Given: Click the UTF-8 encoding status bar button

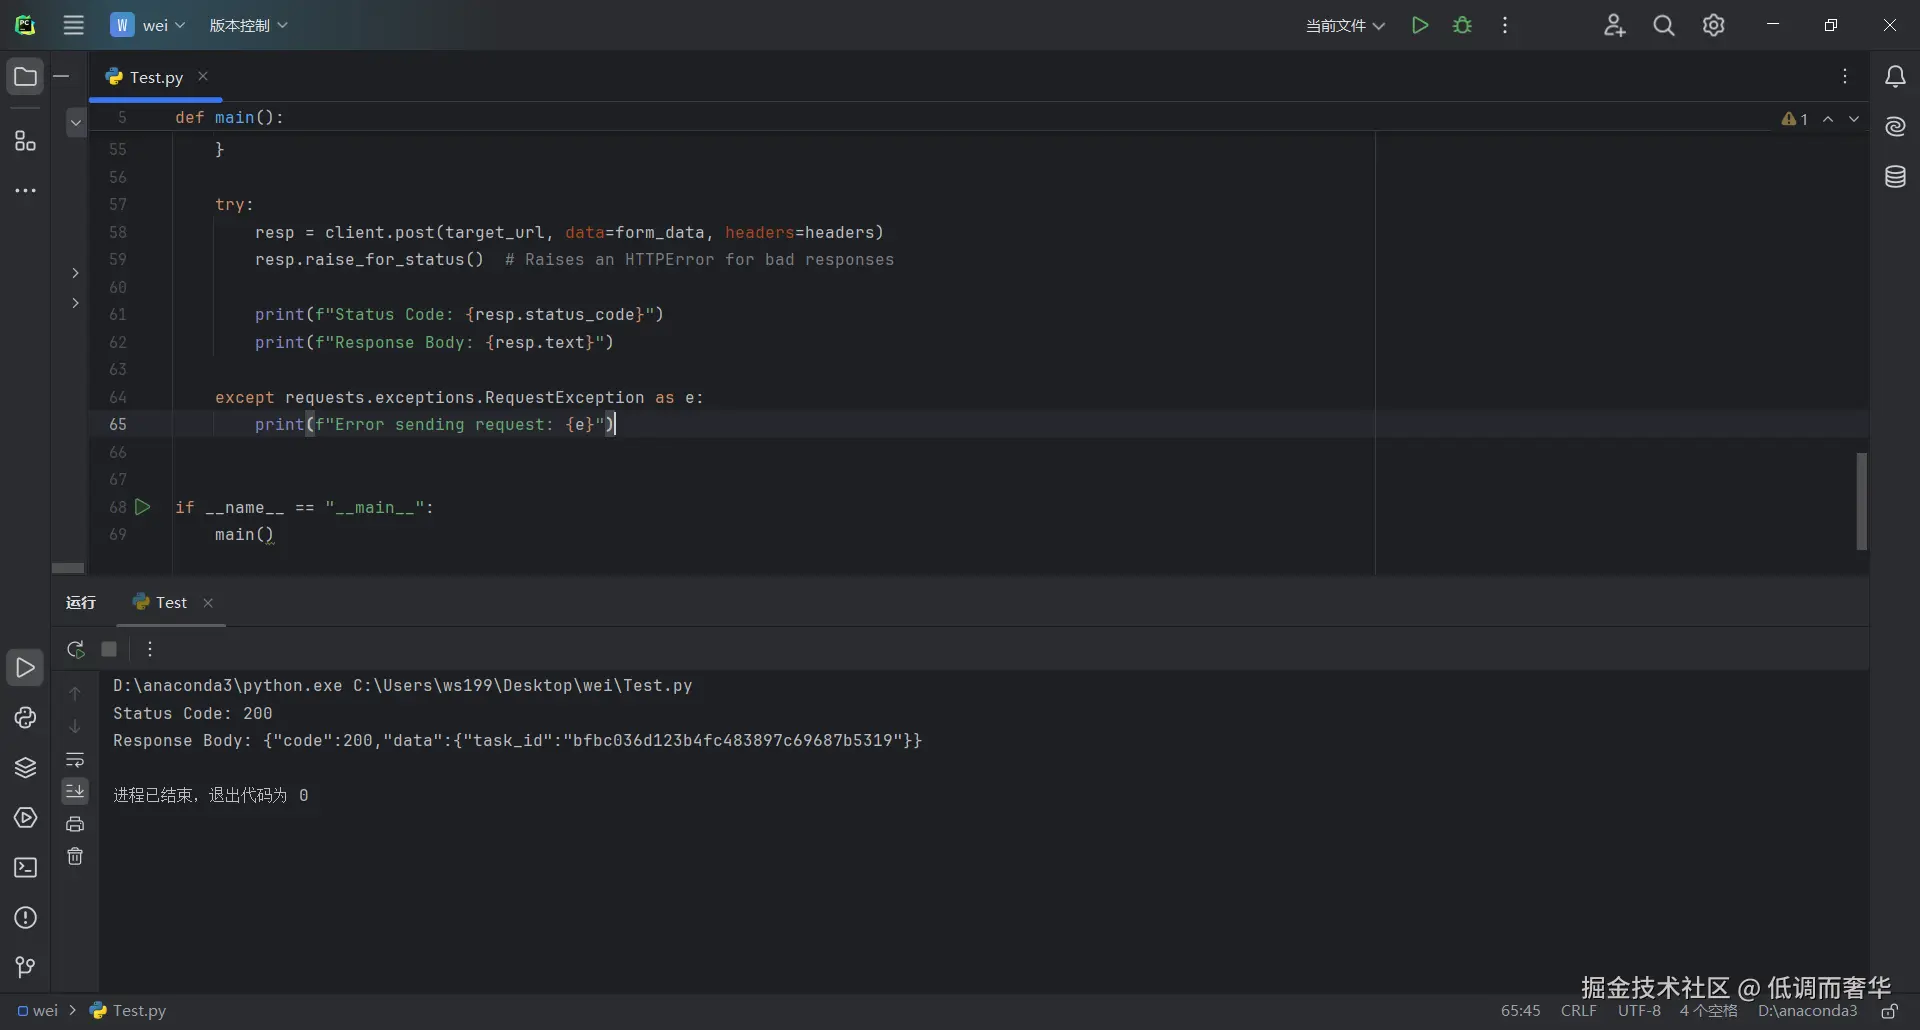Looking at the screenshot, I should 1639,1011.
